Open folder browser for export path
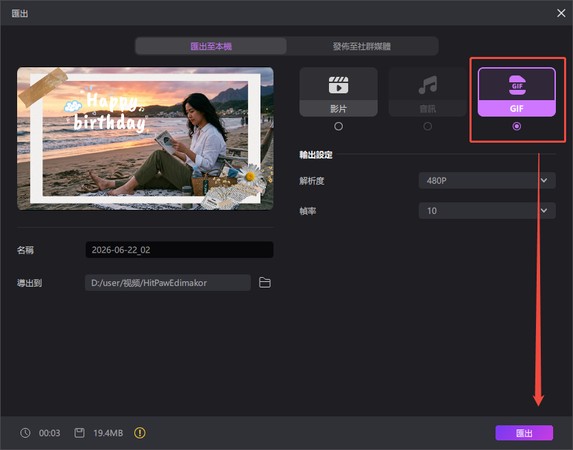This screenshot has width=573, height=450. click(x=265, y=283)
